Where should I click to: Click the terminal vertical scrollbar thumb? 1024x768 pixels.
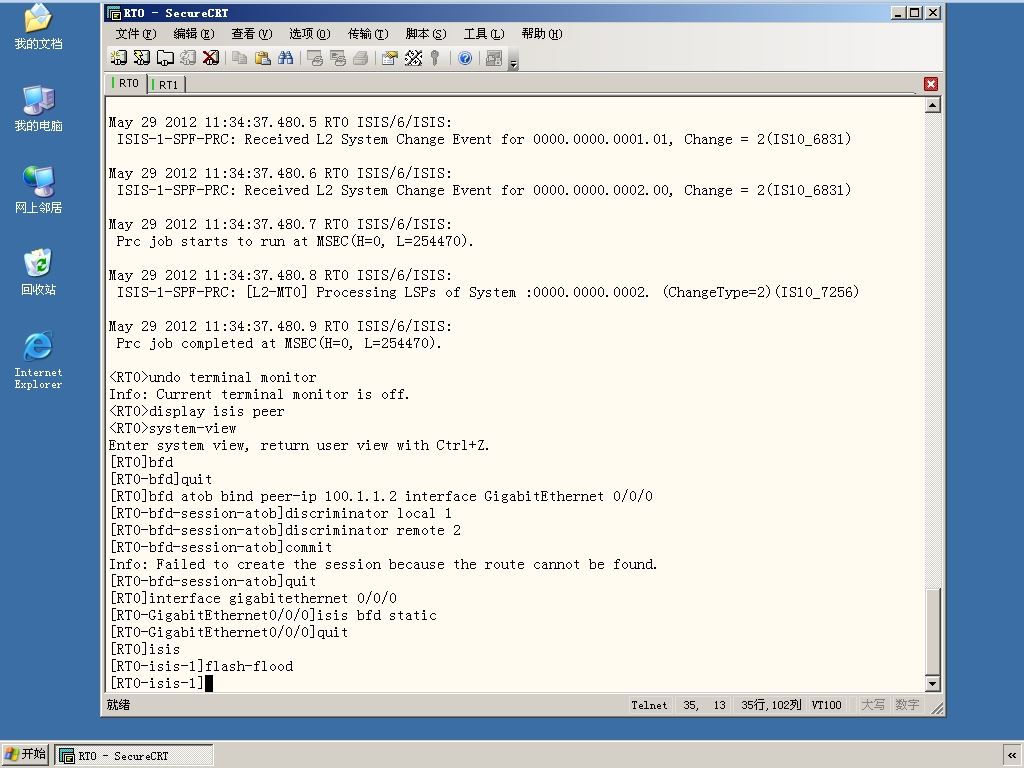(933, 632)
